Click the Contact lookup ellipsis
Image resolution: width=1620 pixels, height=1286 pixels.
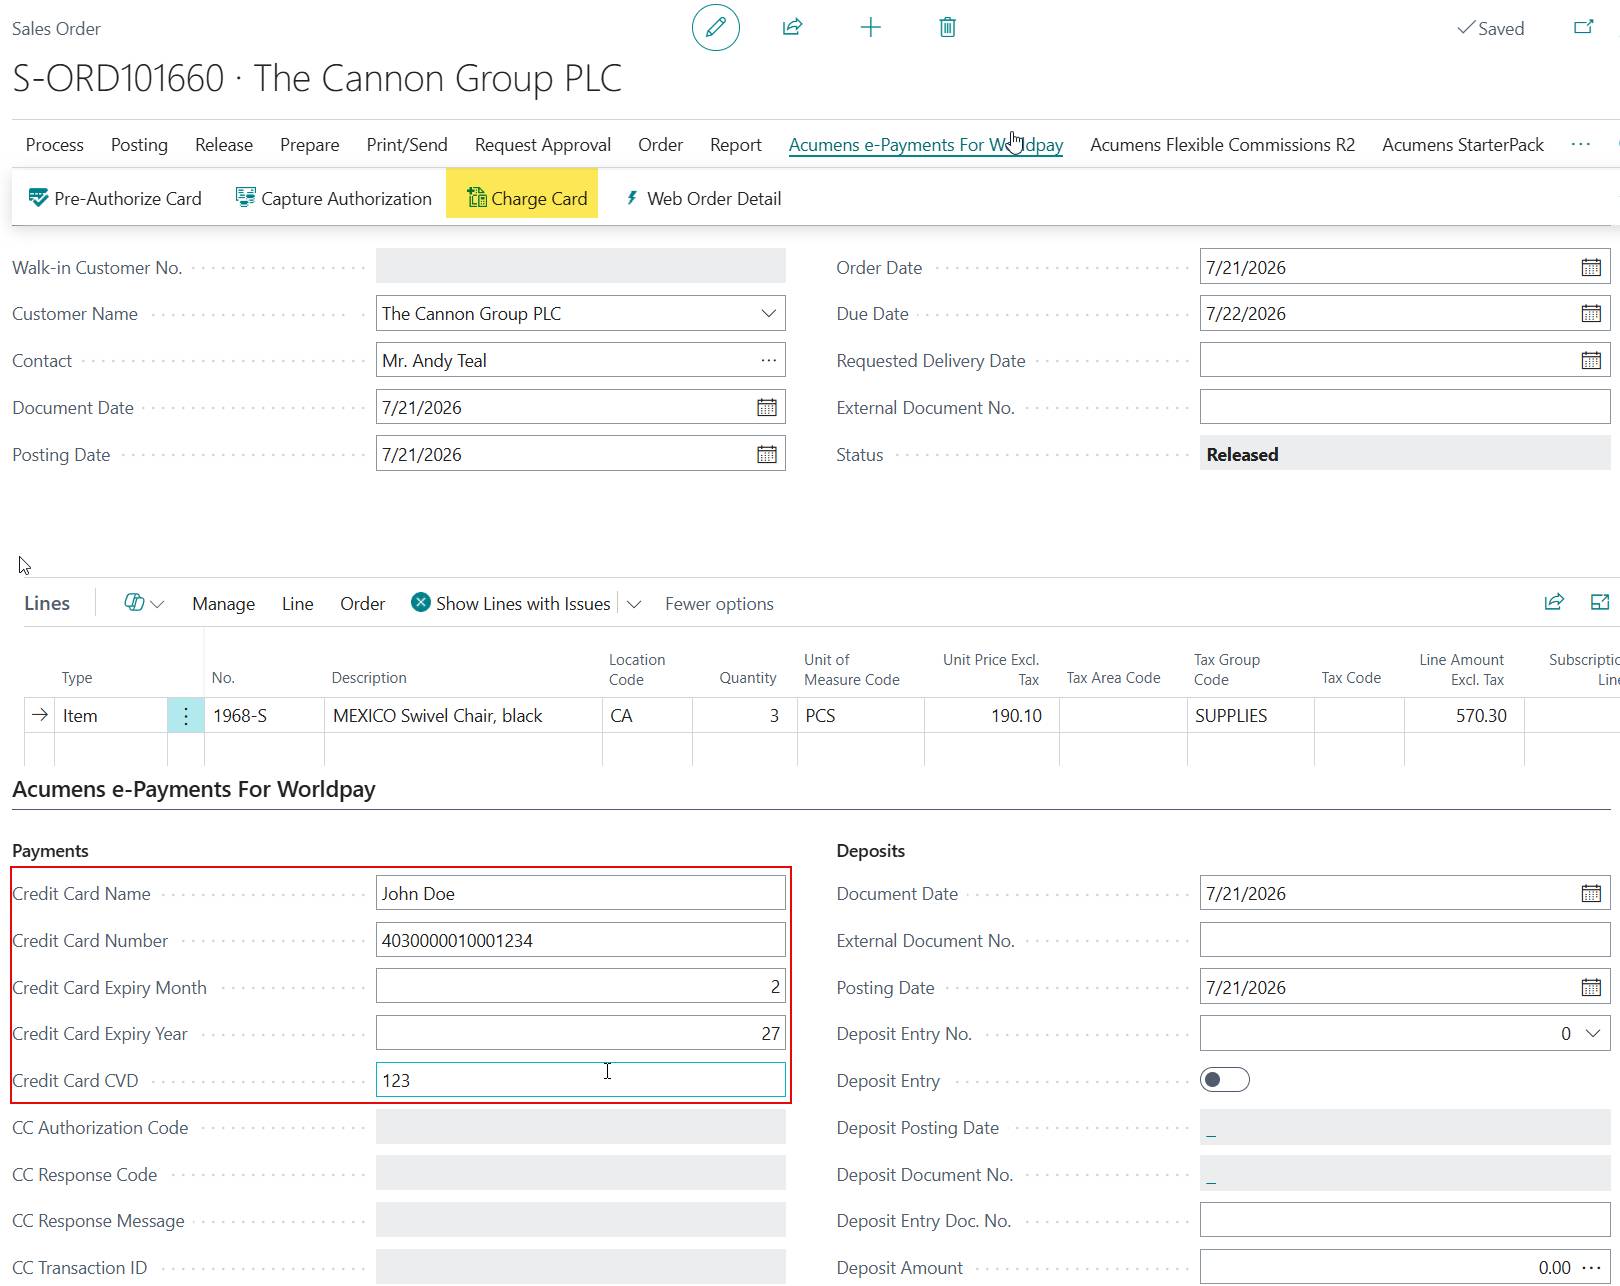pos(768,361)
